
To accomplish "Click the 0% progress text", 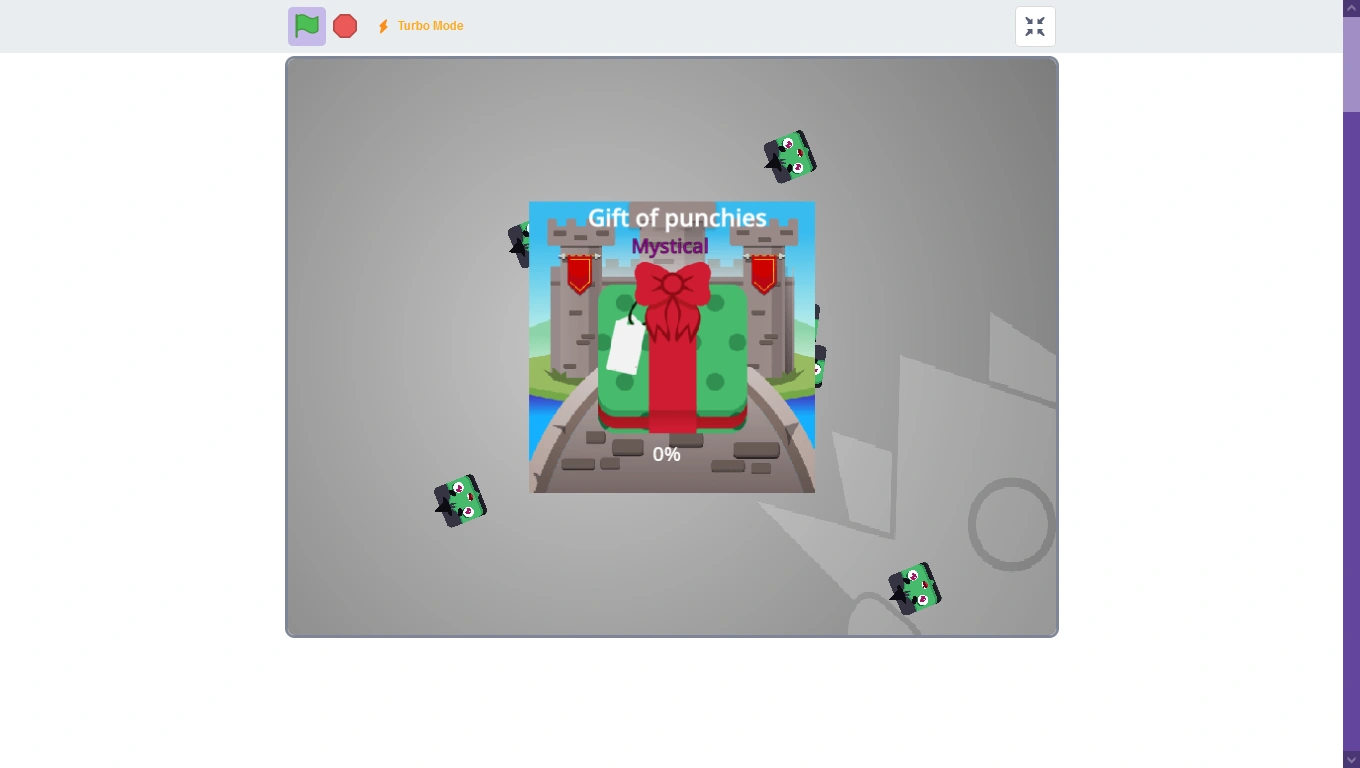I will click(667, 455).
